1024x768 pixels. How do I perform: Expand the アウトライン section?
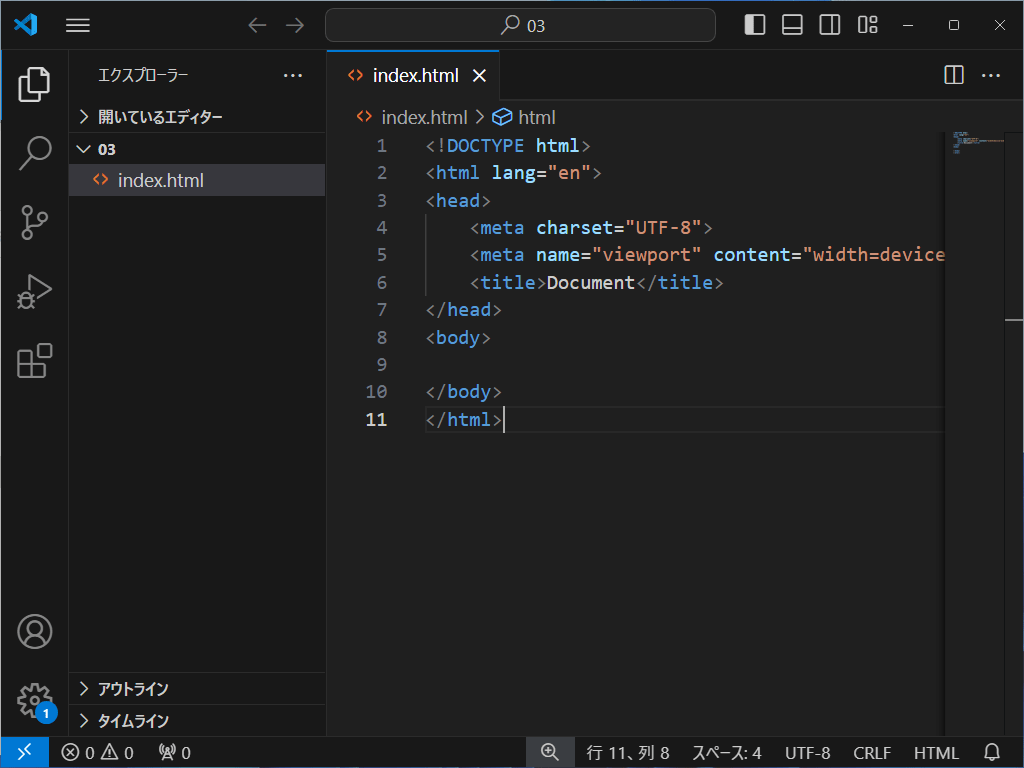[x=133, y=689]
